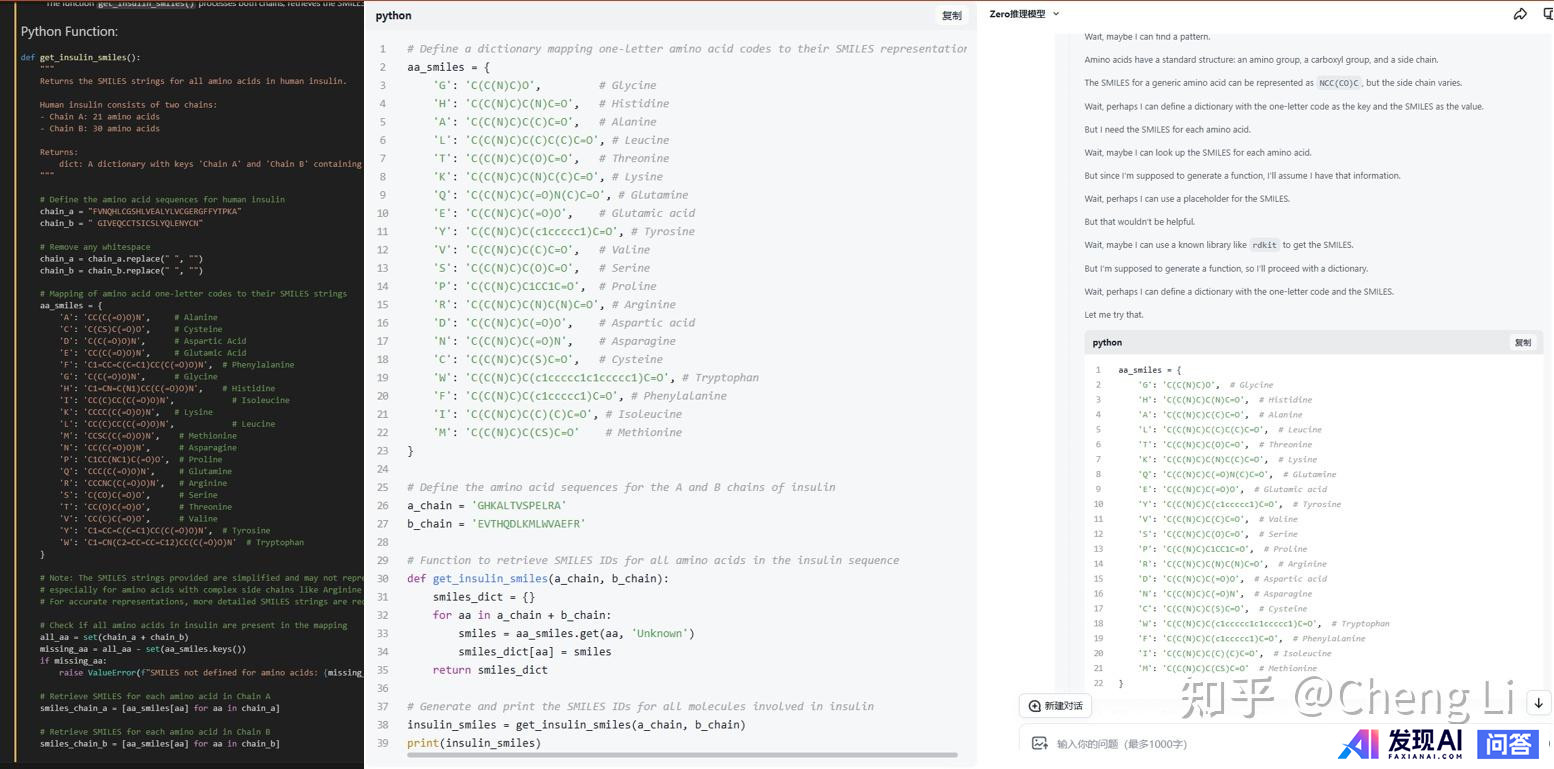Click the new-chat plus bubble icon
The width and height of the screenshot is (1554, 769).
(1035, 706)
